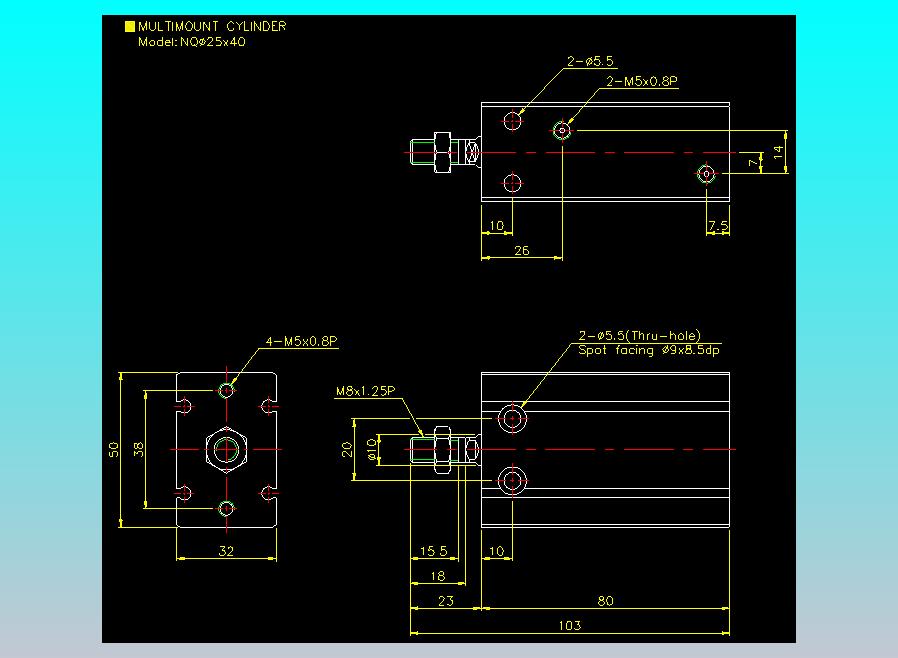This screenshot has height=658, width=898.
Task: Click the 26 dimension value
Action: (522, 251)
